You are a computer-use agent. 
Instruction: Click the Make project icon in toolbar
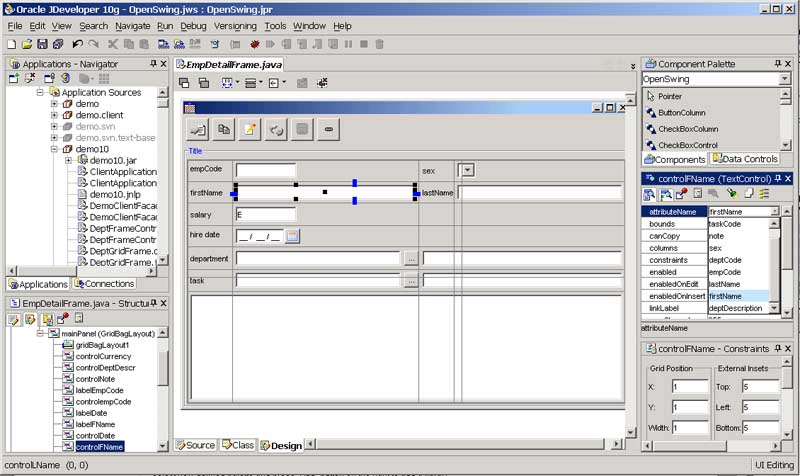click(x=163, y=44)
